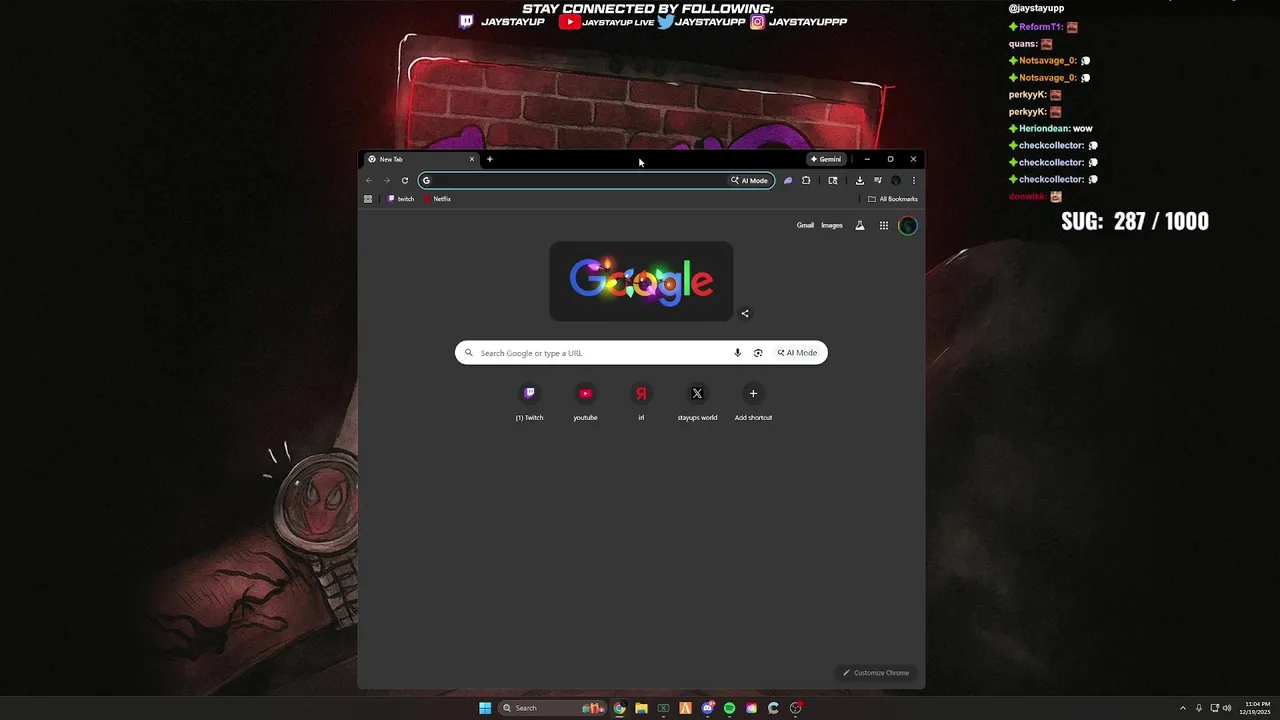This screenshot has height=720, width=1280.
Task: Open a new tab with the plus button
Action: click(x=490, y=159)
